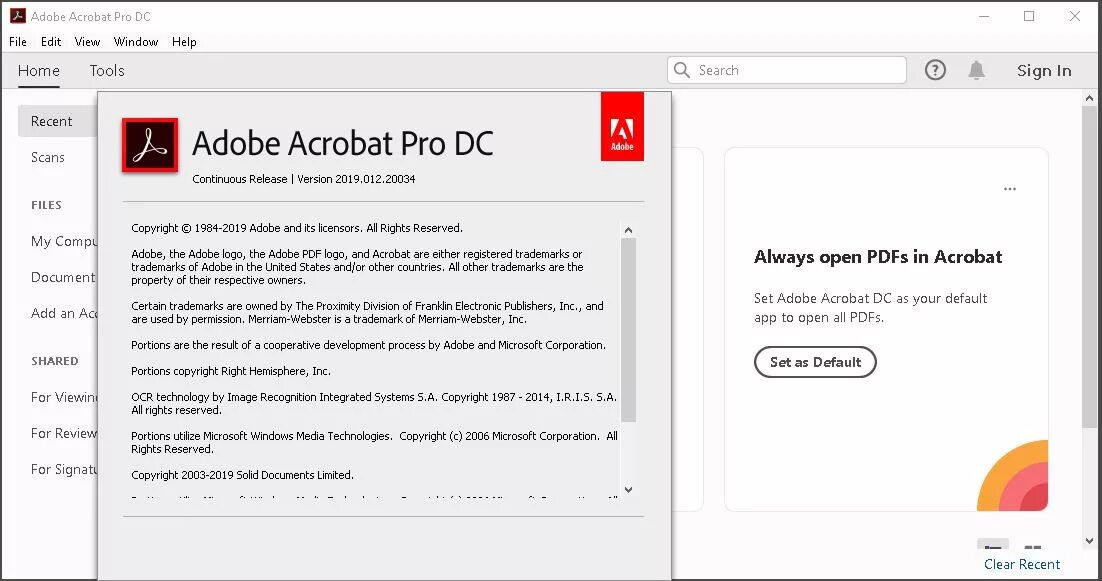Click the down arrow on the About dialog scrollbar
Screen dimensions: 1102x581
[628, 490]
